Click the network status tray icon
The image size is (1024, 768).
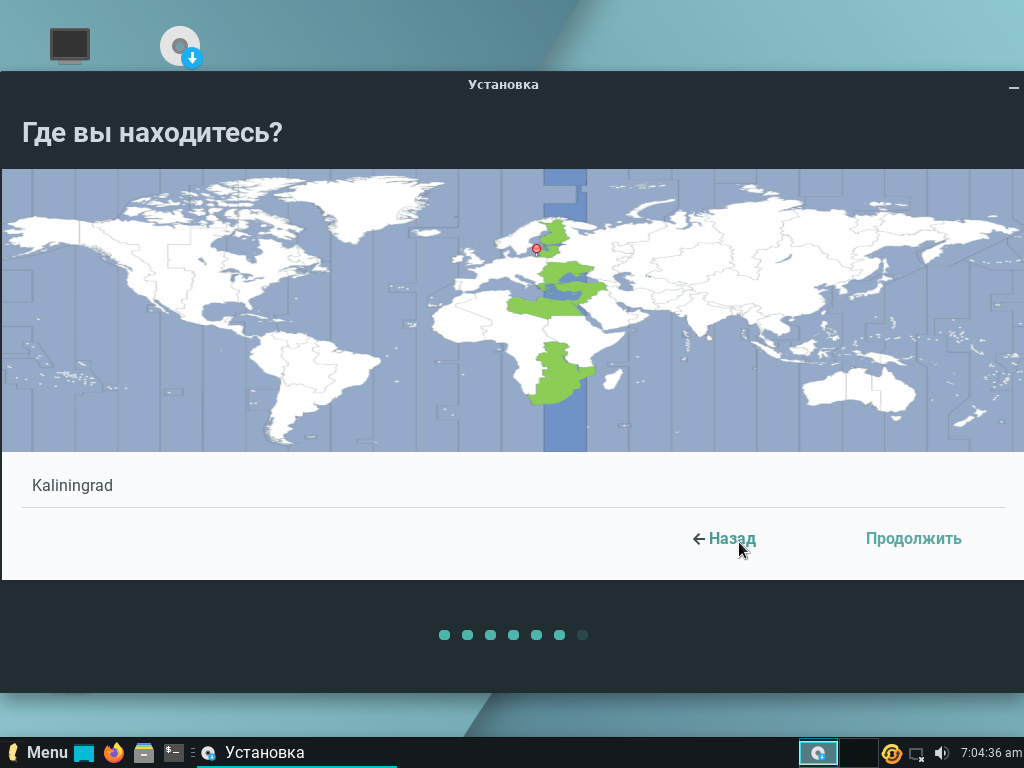click(x=916, y=754)
